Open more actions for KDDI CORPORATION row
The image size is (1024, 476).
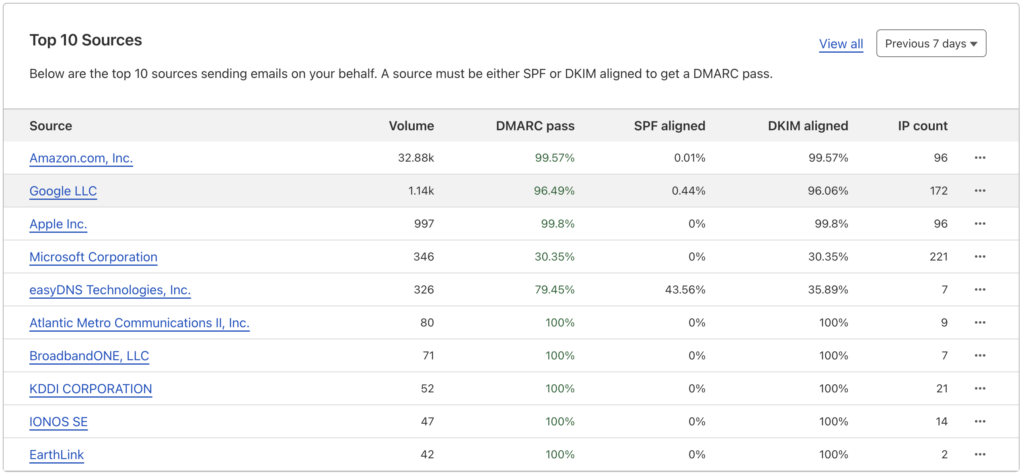[x=979, y=389]
